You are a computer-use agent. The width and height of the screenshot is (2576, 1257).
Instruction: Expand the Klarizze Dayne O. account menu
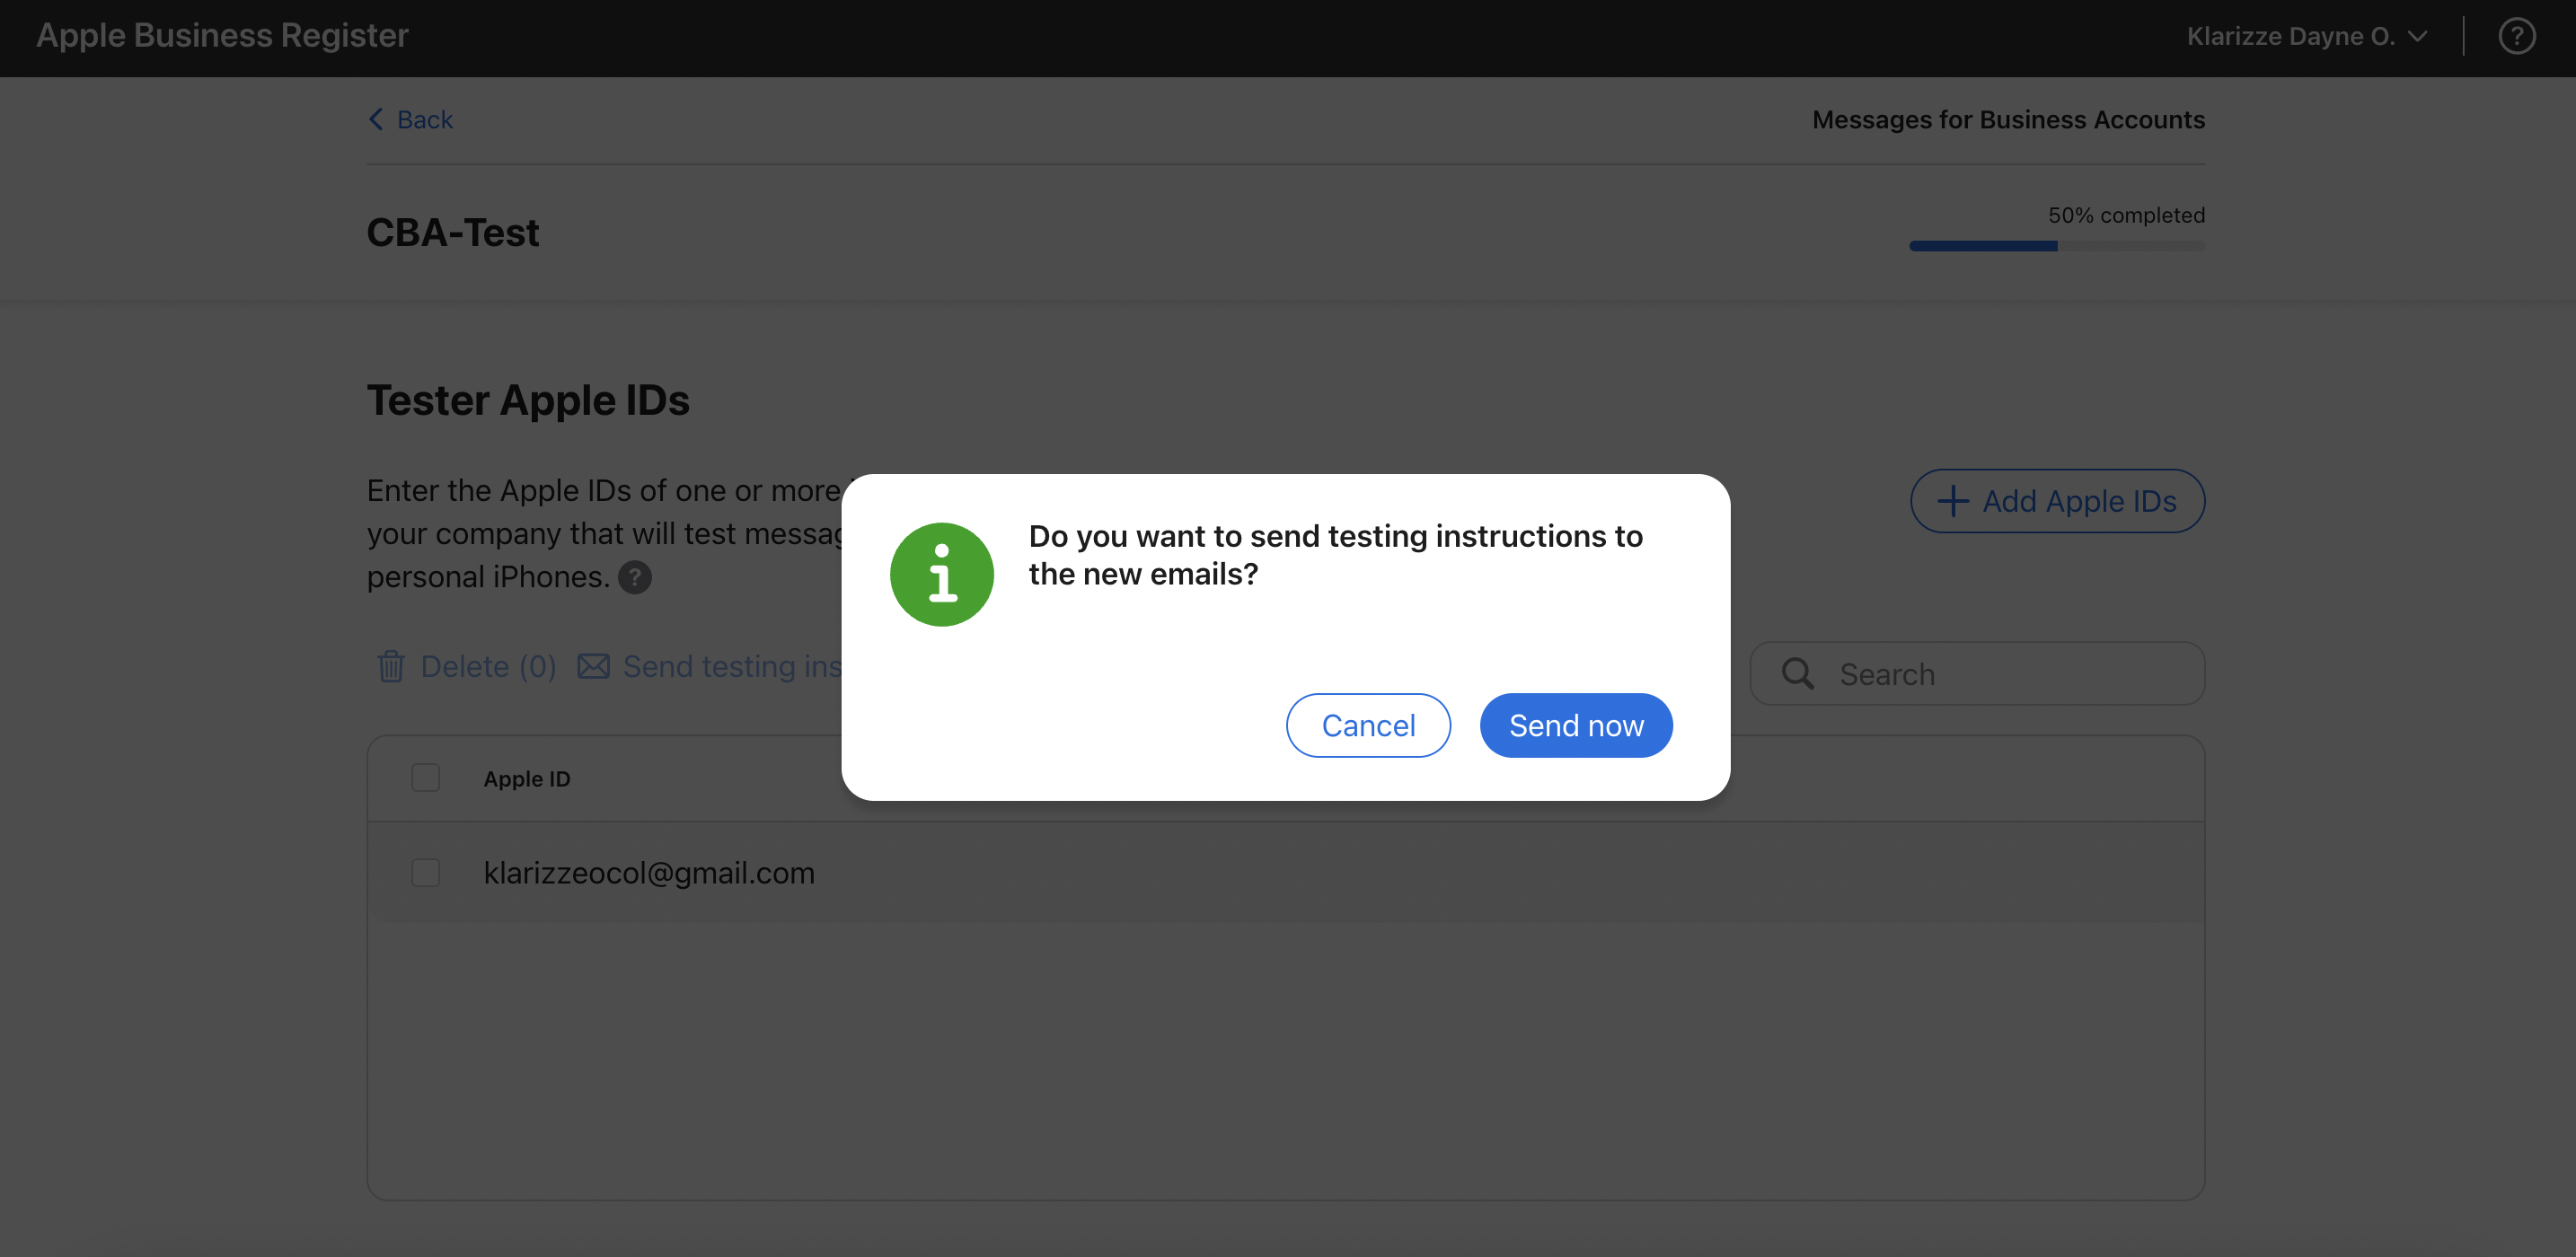tap(2306, 36)
